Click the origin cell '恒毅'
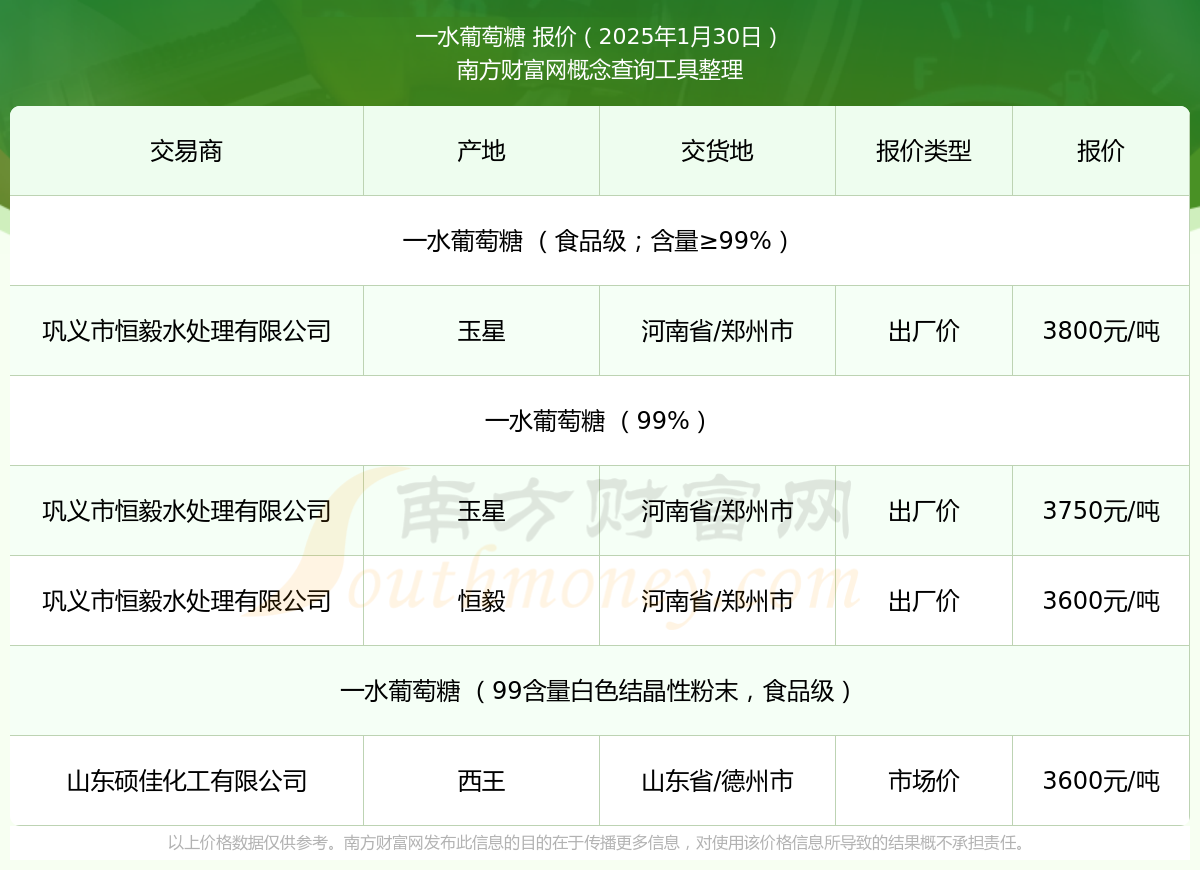The width and height of the screenshot is (1200, 870). [x=481, y=601]
